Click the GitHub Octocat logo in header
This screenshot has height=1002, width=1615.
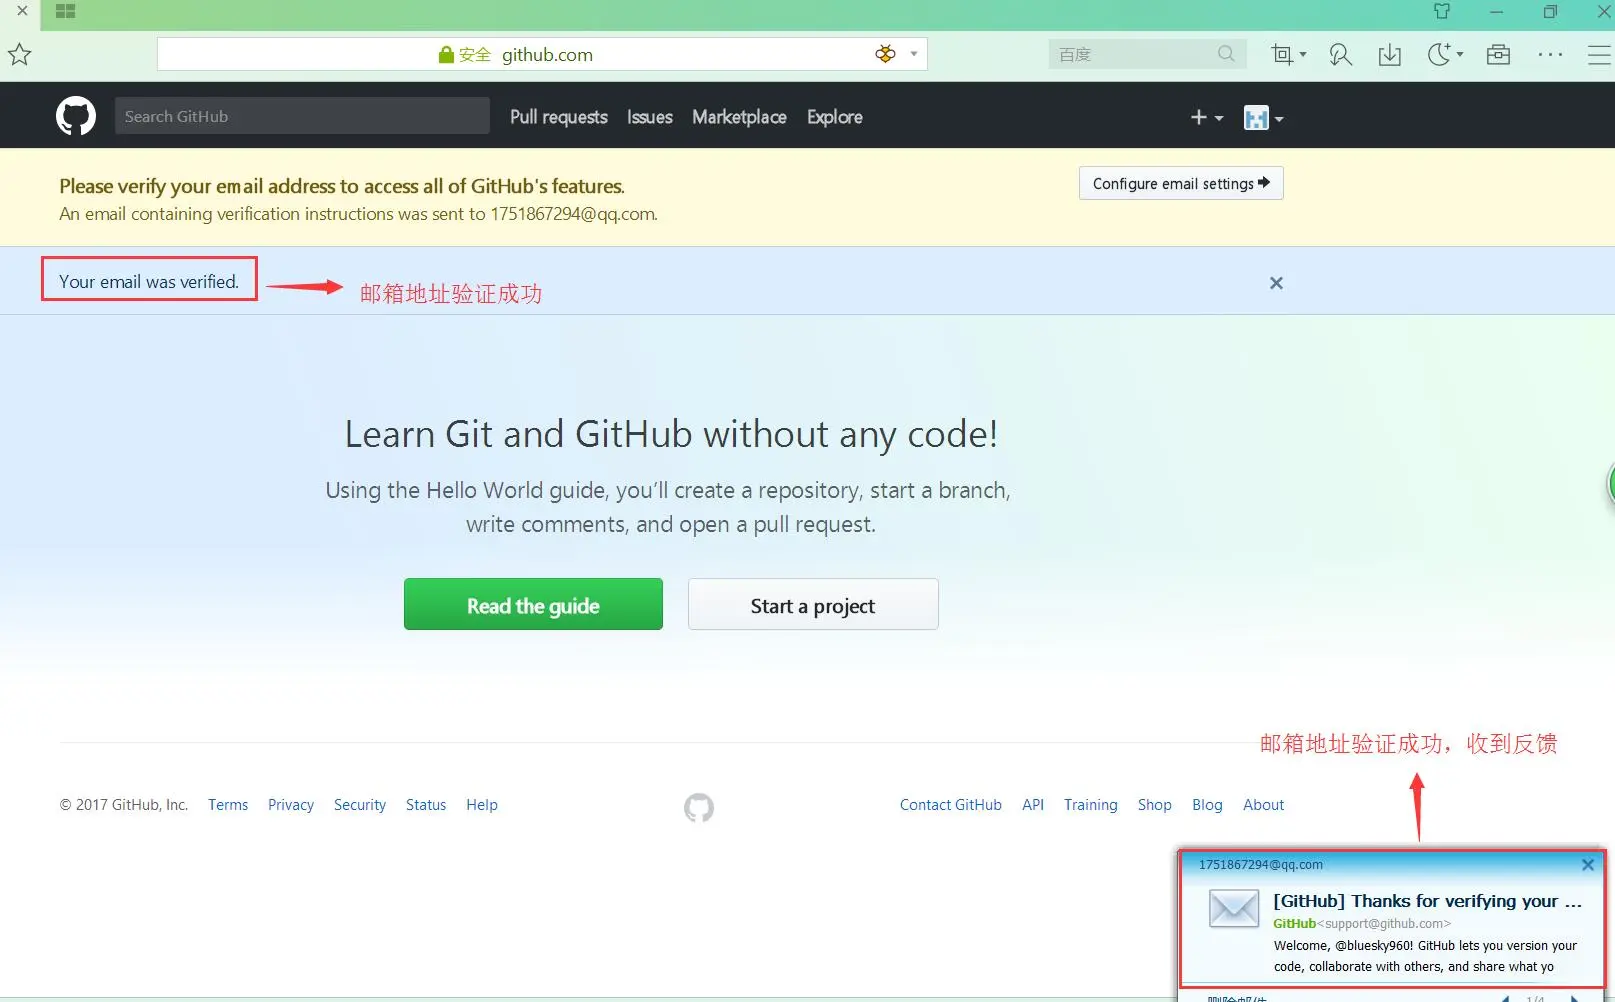(x=76, y=116)
